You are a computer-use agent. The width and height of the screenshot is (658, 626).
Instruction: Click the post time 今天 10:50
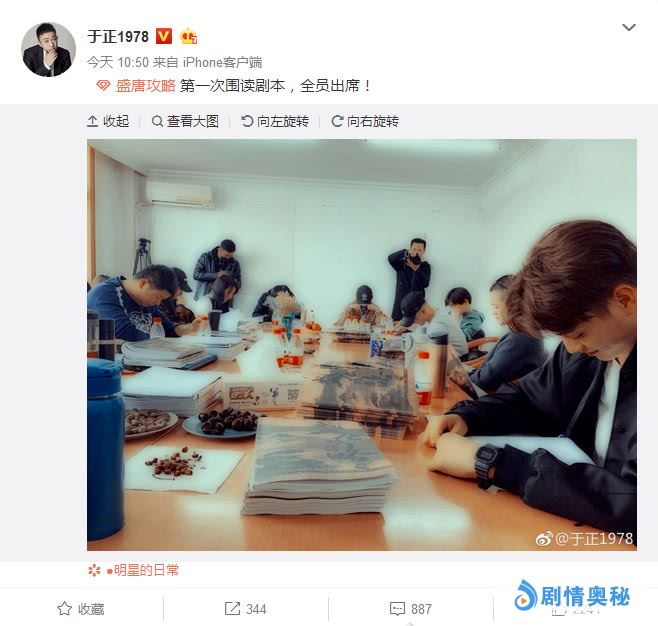118,63
